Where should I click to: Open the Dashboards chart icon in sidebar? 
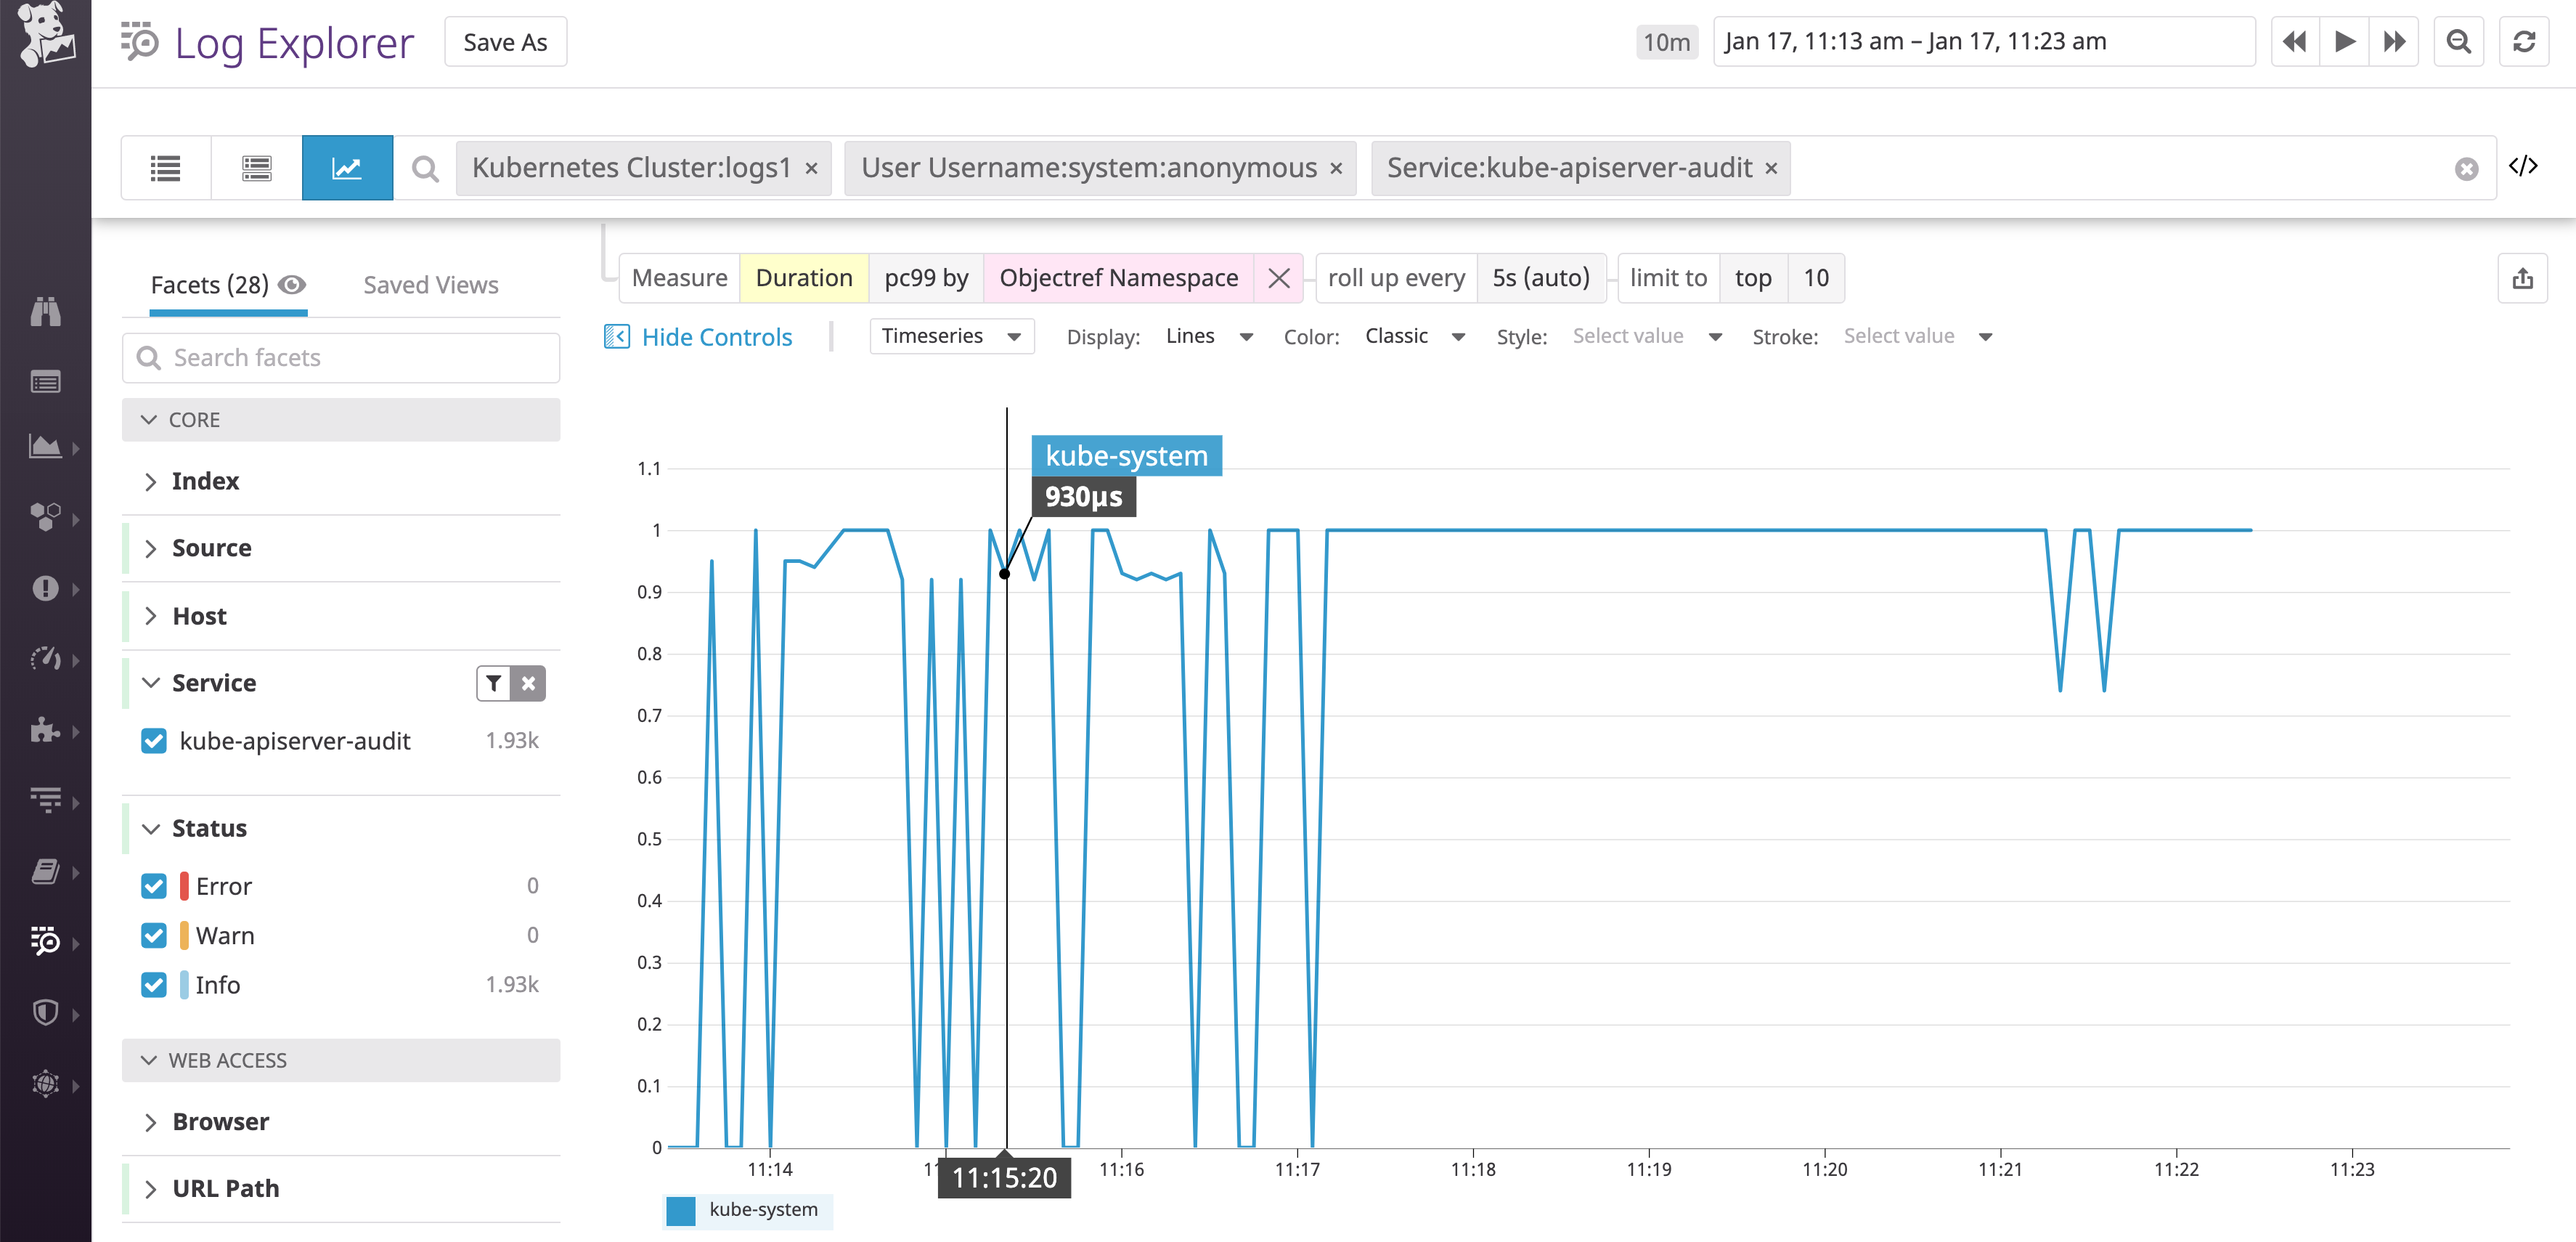(46, 447)
